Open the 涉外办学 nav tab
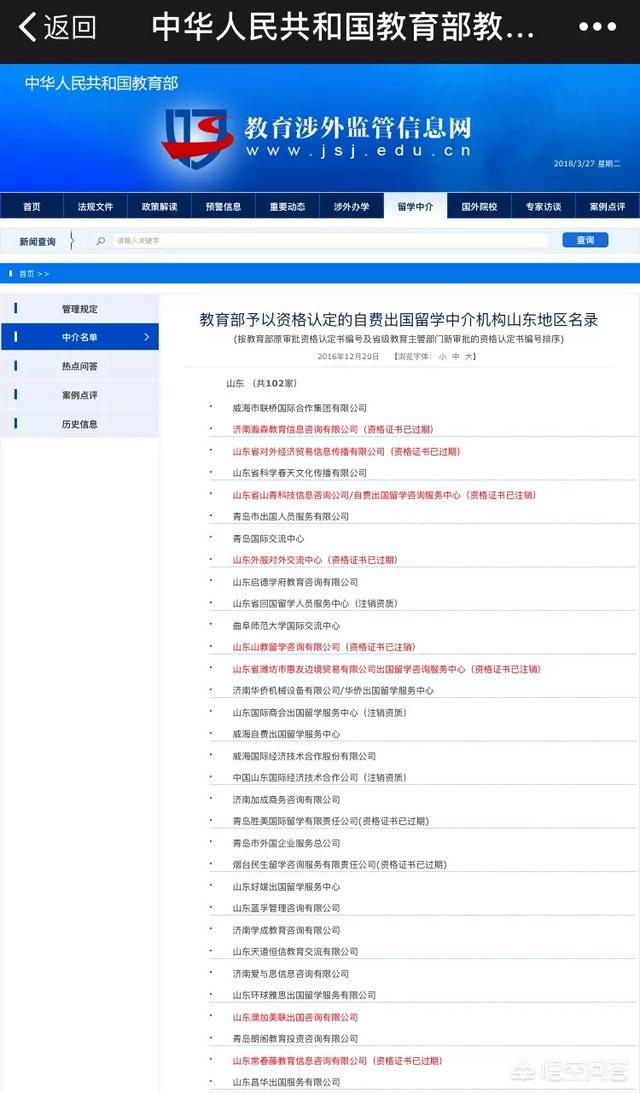 coord(351,206)
